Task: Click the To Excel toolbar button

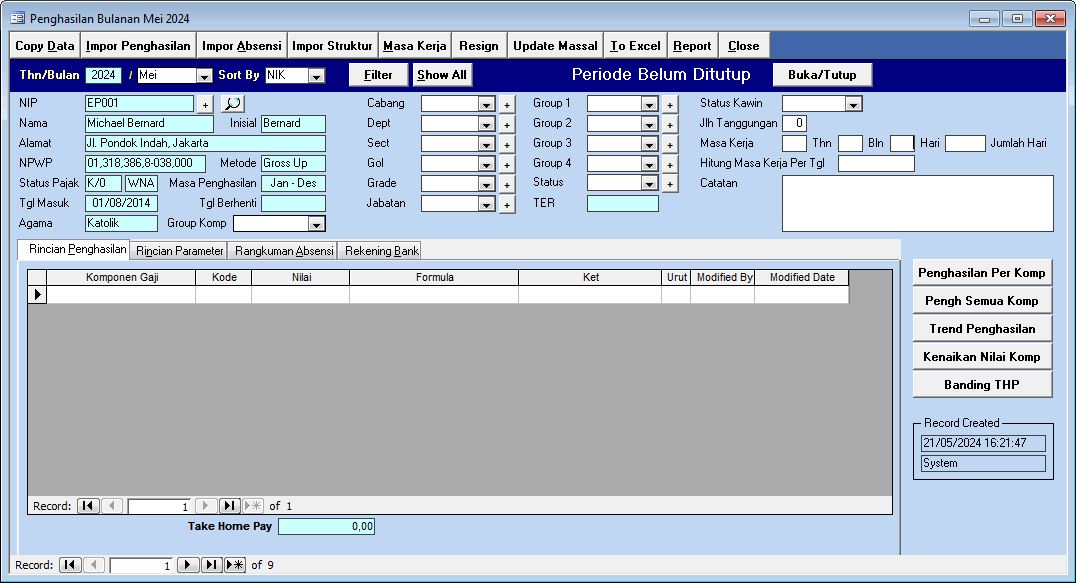Action: coord(635,46)
